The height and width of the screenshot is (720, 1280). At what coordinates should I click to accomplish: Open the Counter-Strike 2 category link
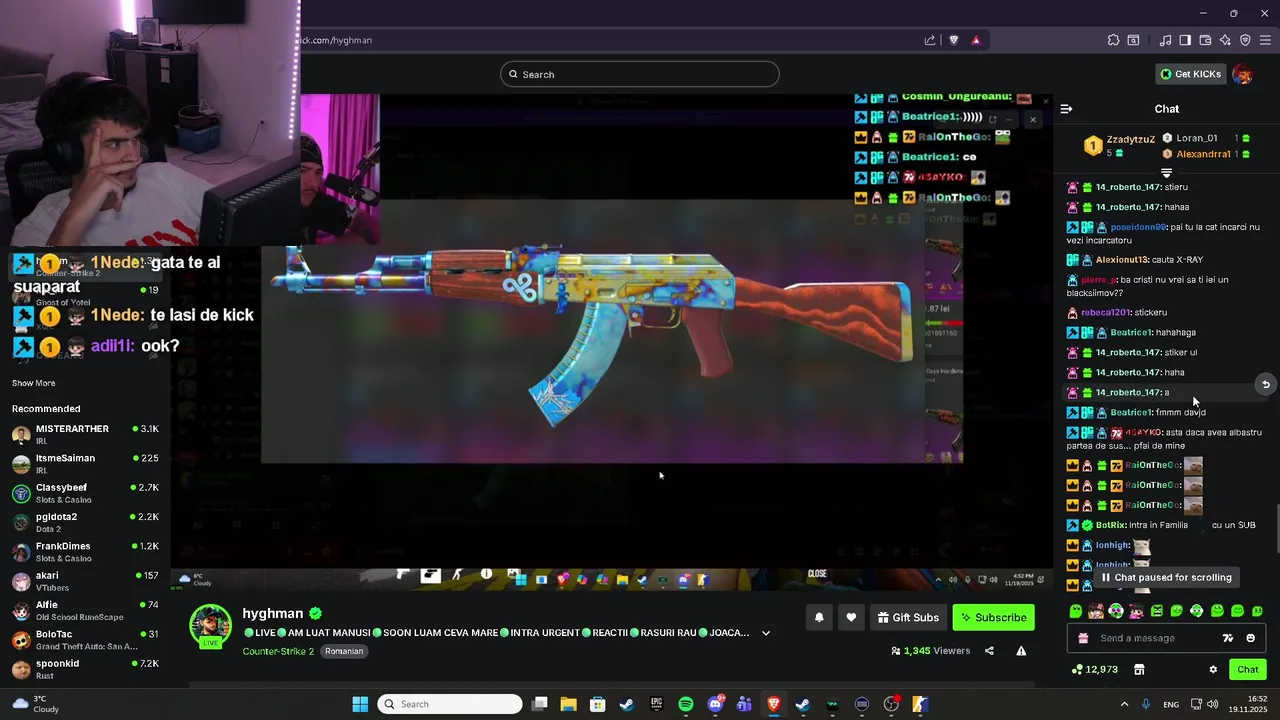click(278, 651)
